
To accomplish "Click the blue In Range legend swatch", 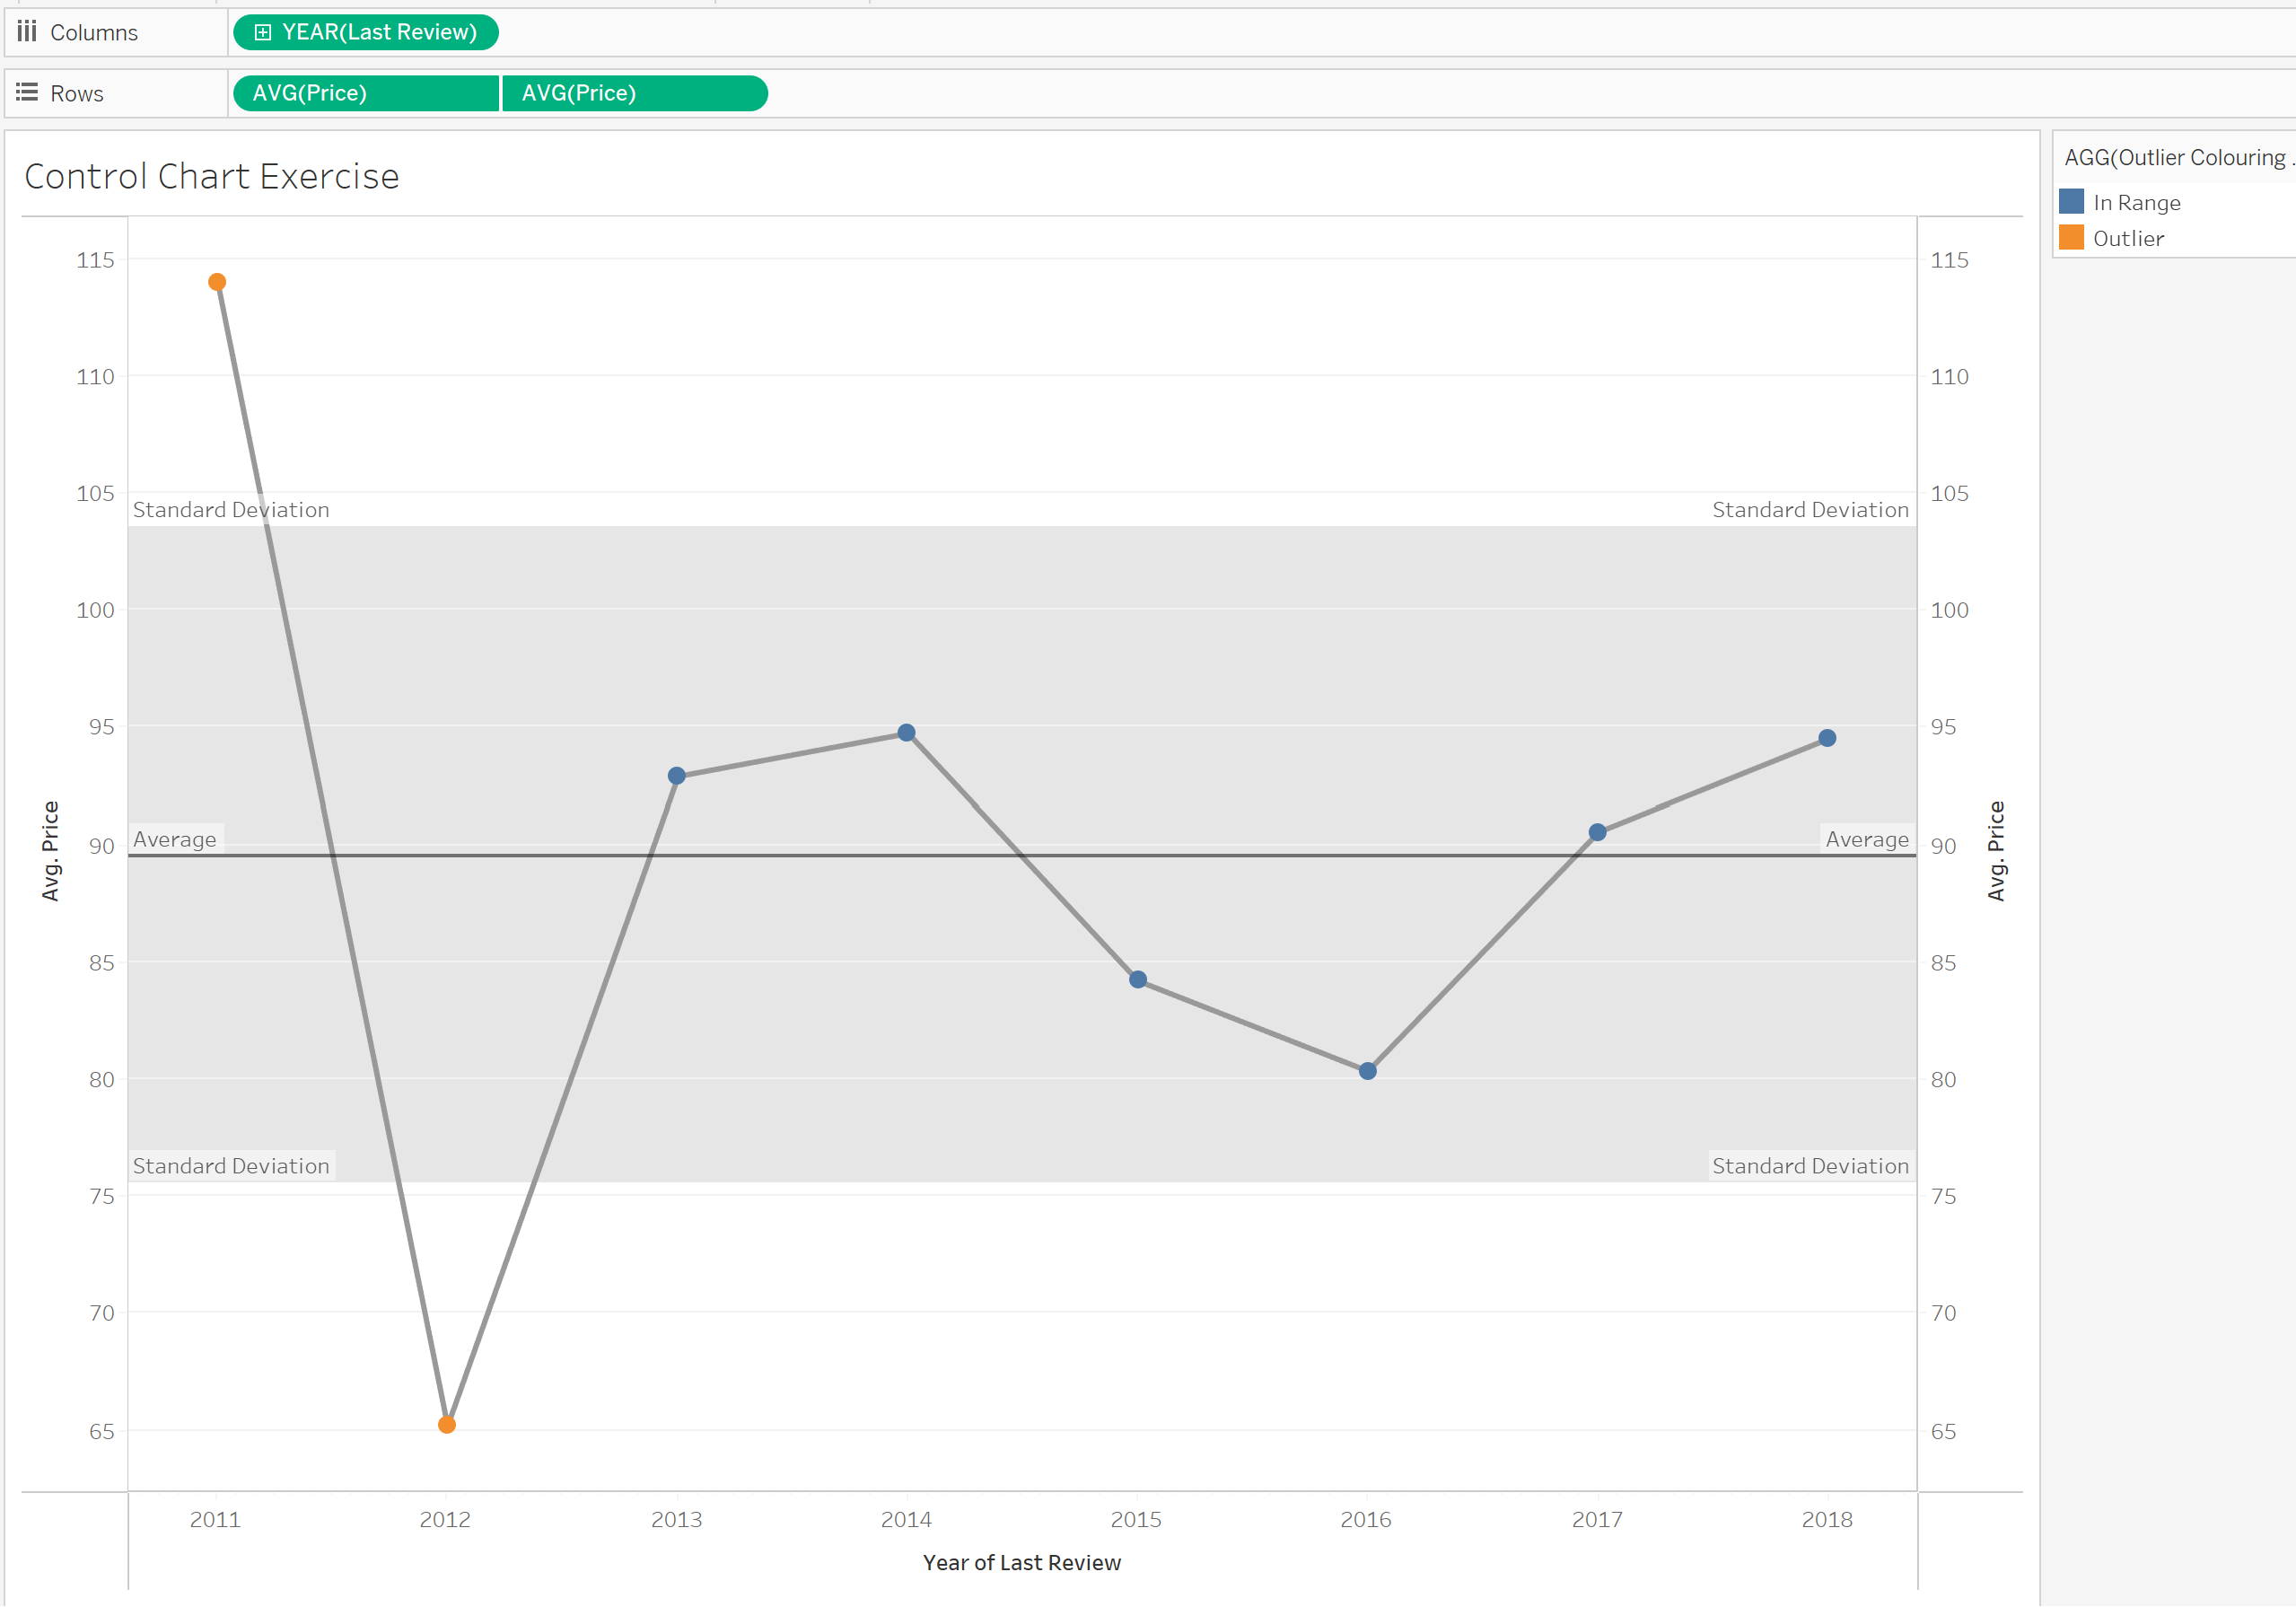I will point(2071,202).
